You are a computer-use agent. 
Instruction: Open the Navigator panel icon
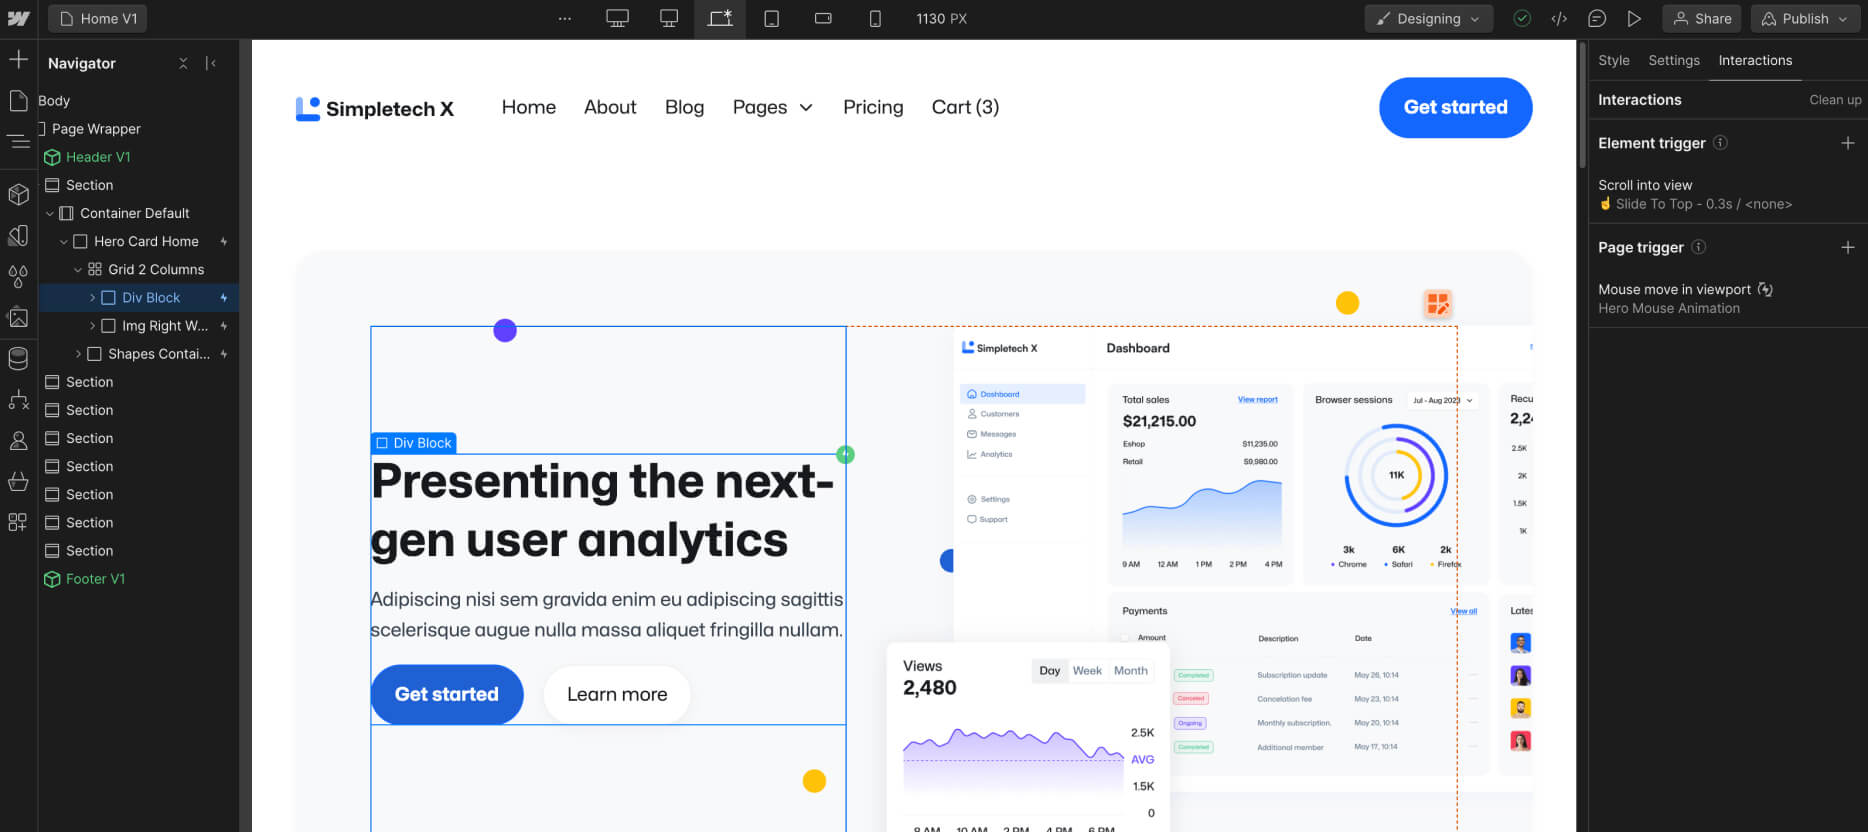[x=18, y=142]
